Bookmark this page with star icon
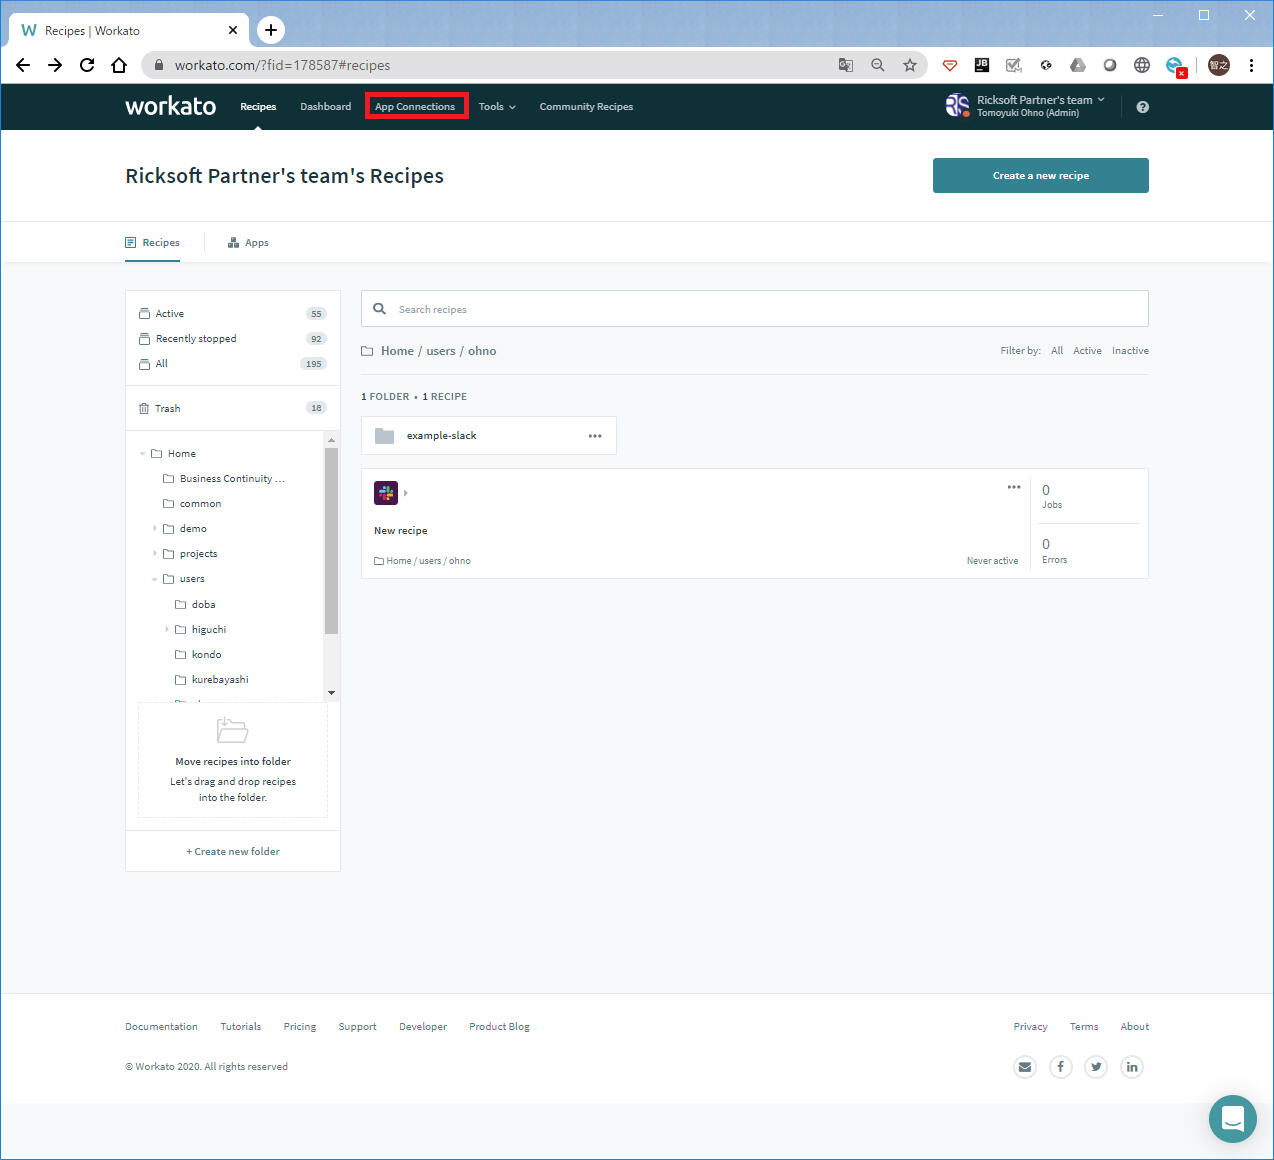 click(x=910, y=65)
